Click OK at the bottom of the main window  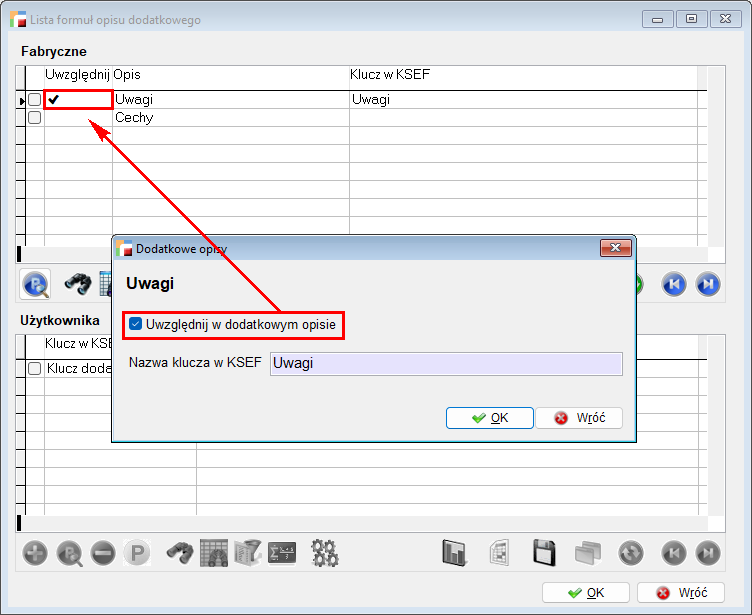(x=585, y=593)
